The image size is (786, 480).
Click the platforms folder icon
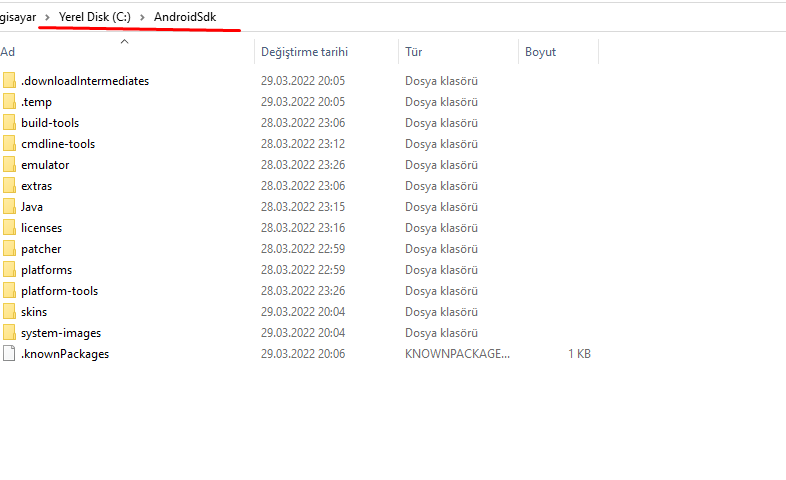[9, 270]
